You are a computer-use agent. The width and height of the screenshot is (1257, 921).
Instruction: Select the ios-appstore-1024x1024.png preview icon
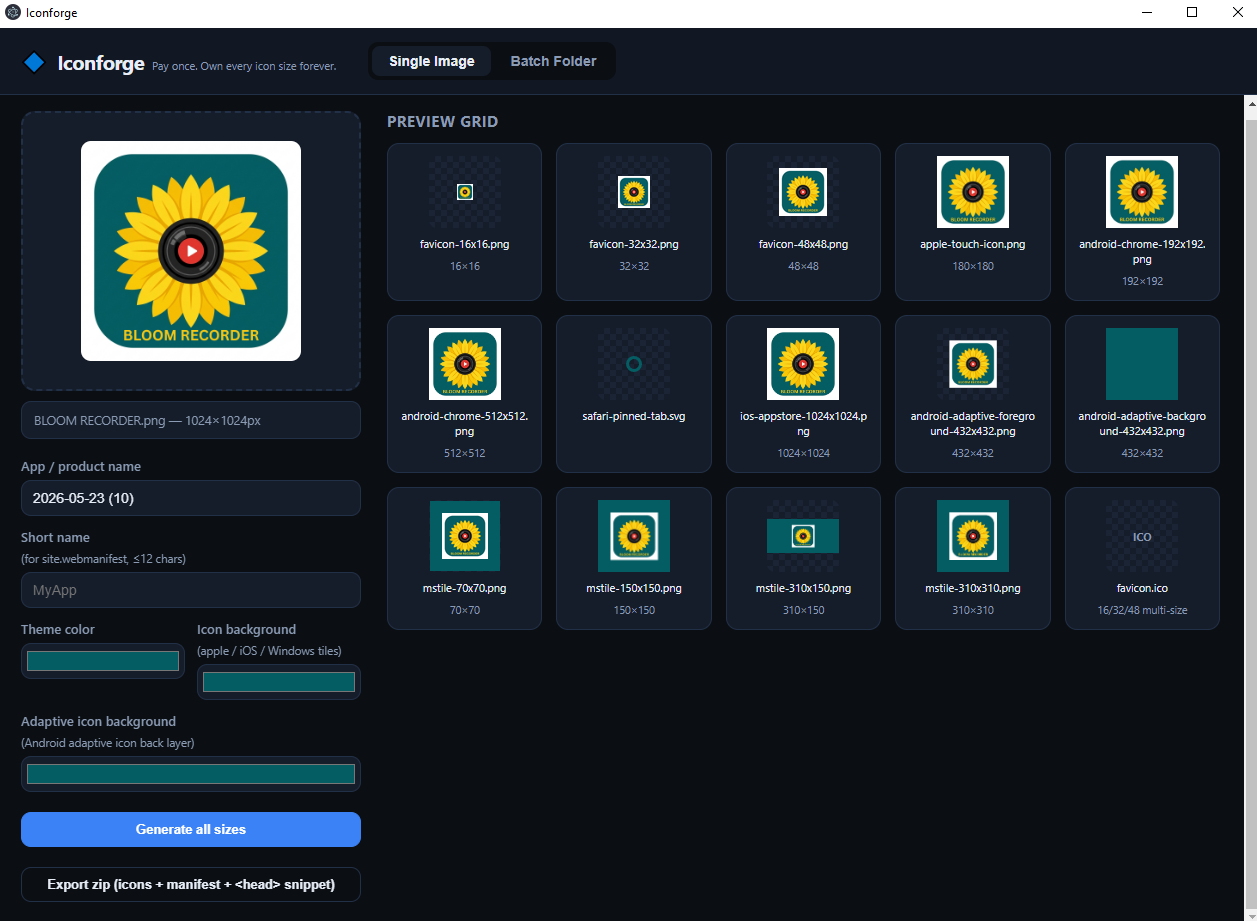(x=803, y=364)
